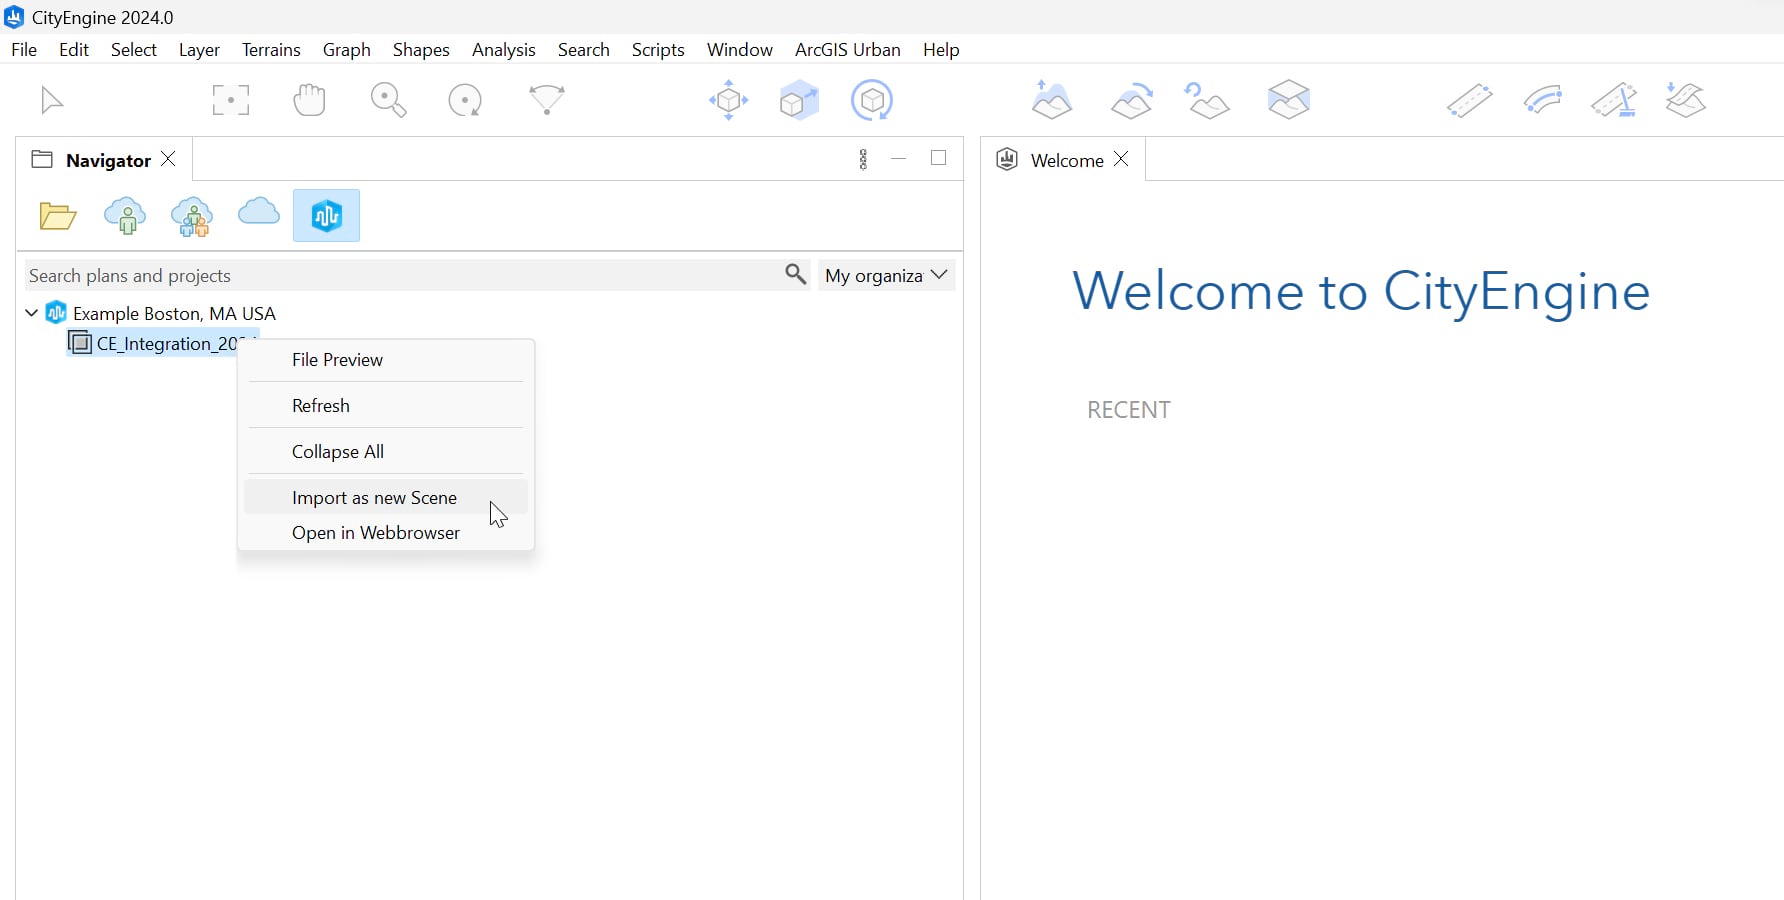Open the Help menu

click(x=941, y=49)
